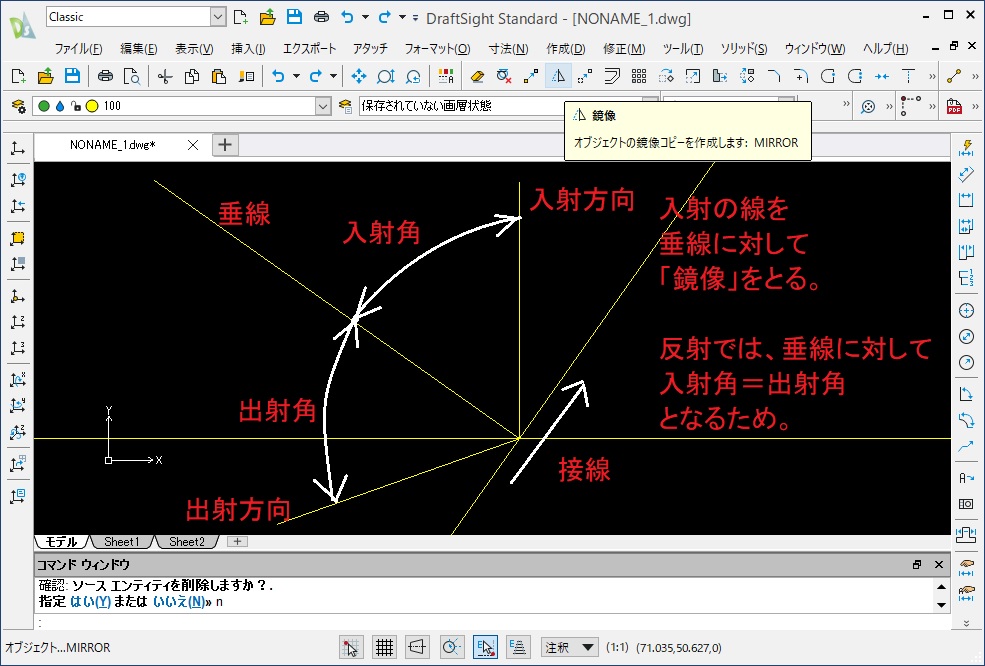Toggle Entity Snap (ESnap) in the status bar
Image resolution: width=985 pixels, height=666 pixels.
coord(485,647)
